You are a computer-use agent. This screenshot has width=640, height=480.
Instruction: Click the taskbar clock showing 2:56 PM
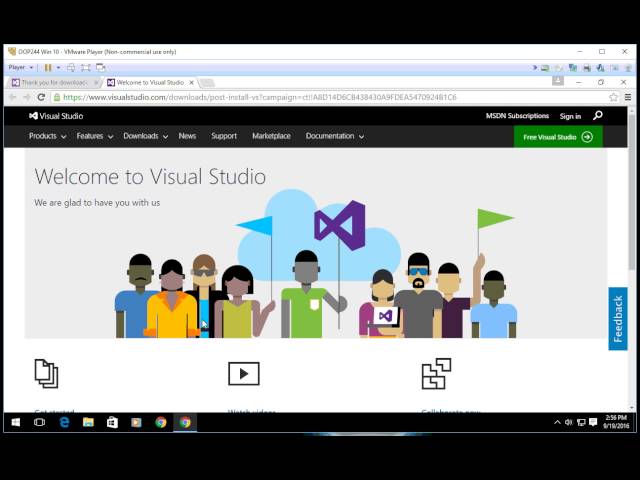tap(616, 422)
